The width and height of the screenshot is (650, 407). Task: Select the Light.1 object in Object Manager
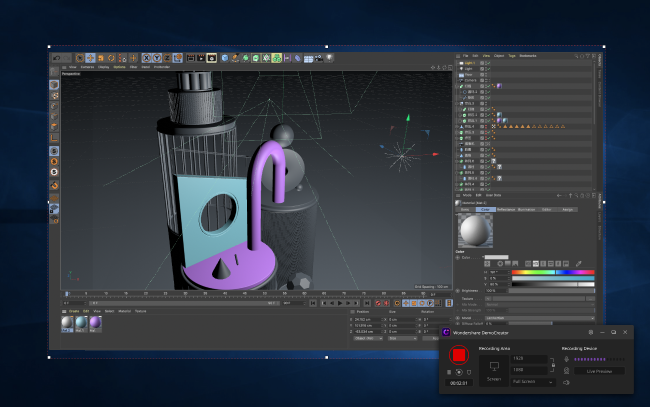(469, 63)
